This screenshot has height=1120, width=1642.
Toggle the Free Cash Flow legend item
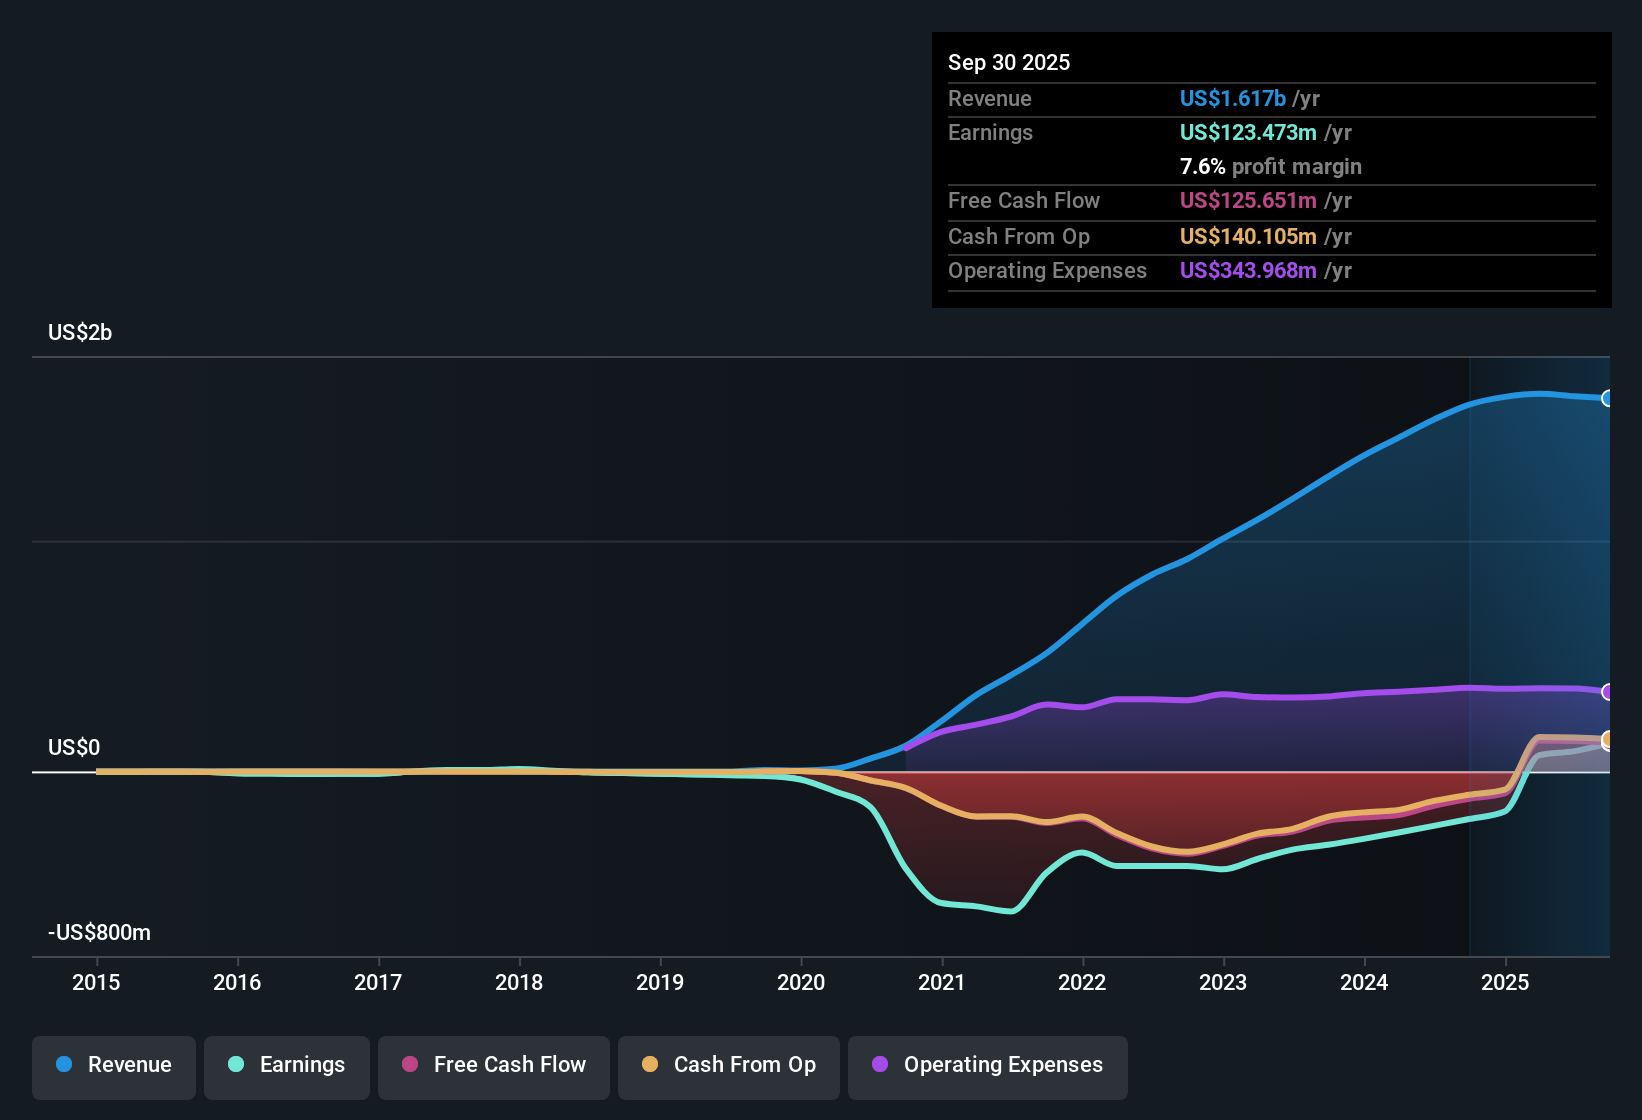(493, 1065)
